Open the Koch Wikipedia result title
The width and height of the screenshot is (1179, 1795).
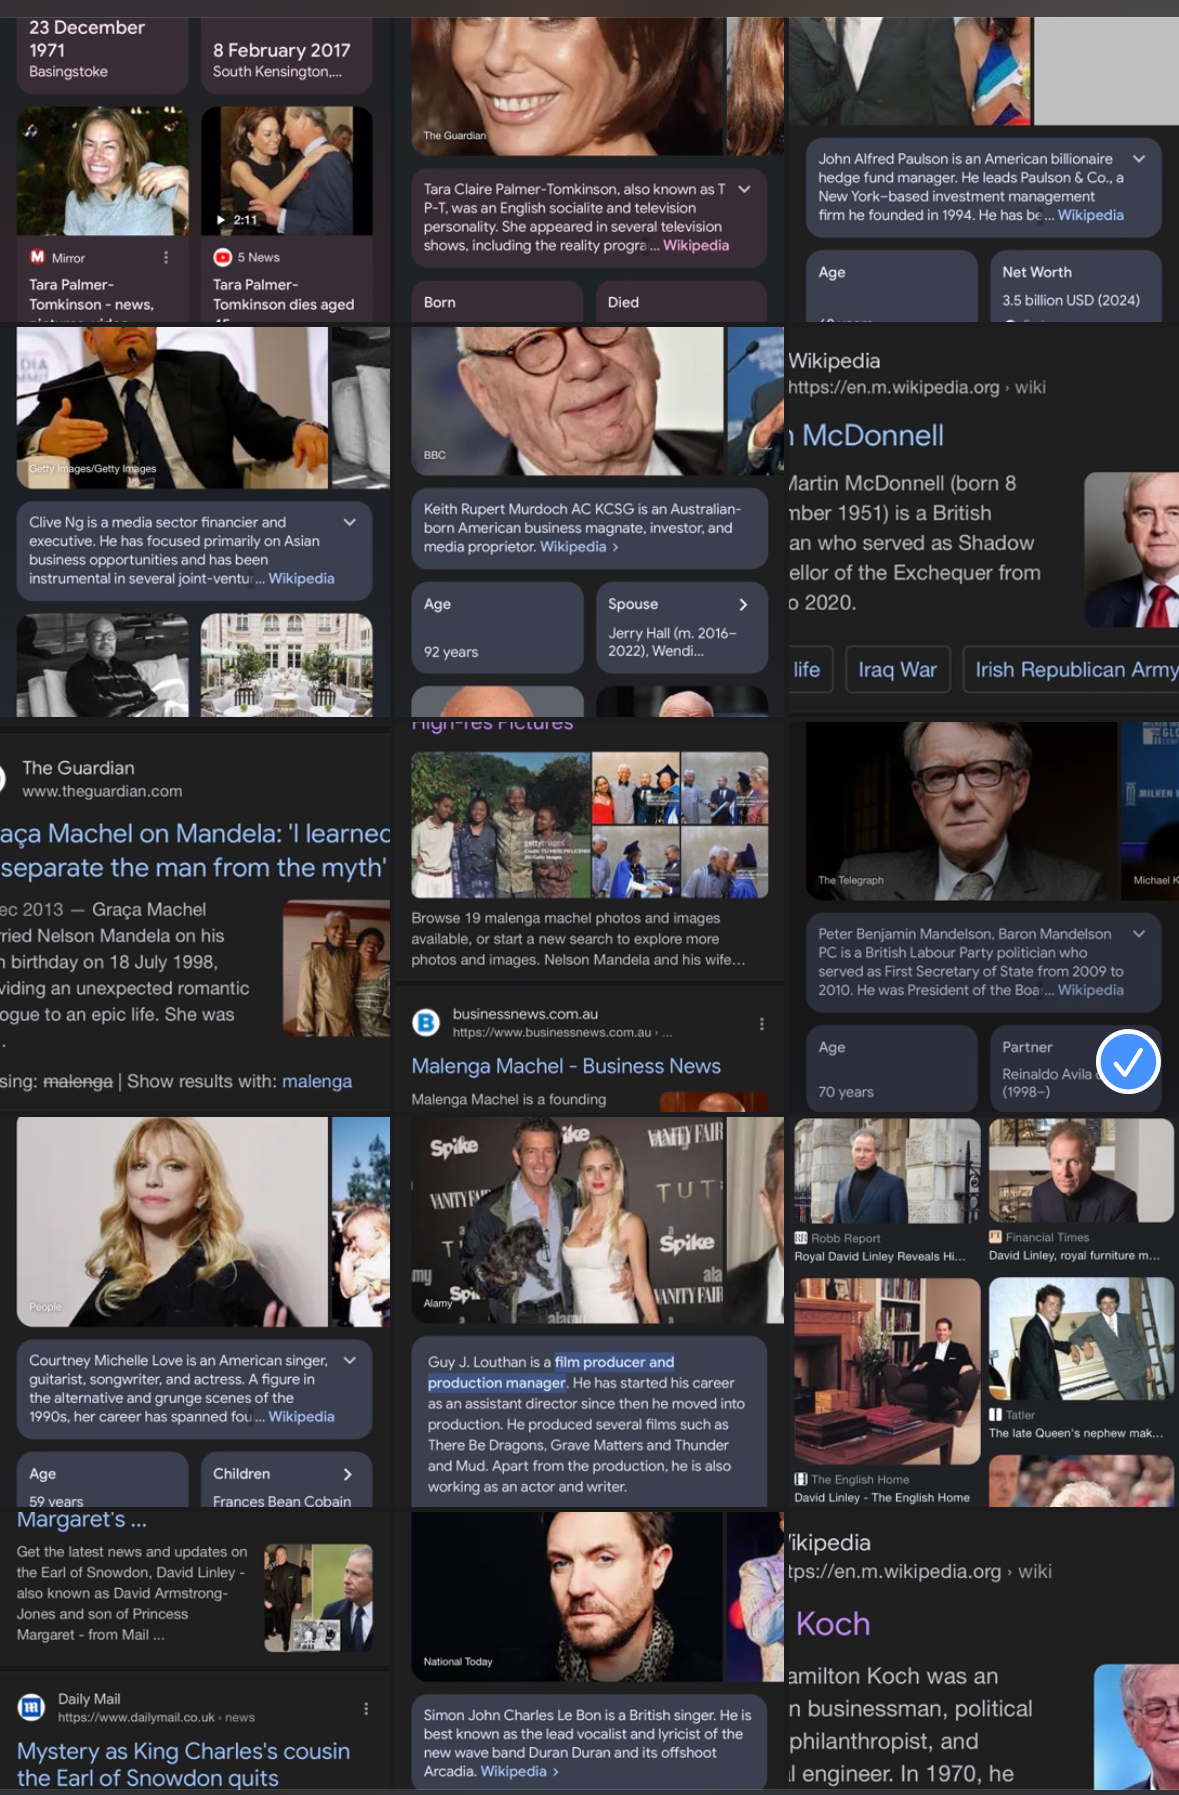click(832, 1623)
